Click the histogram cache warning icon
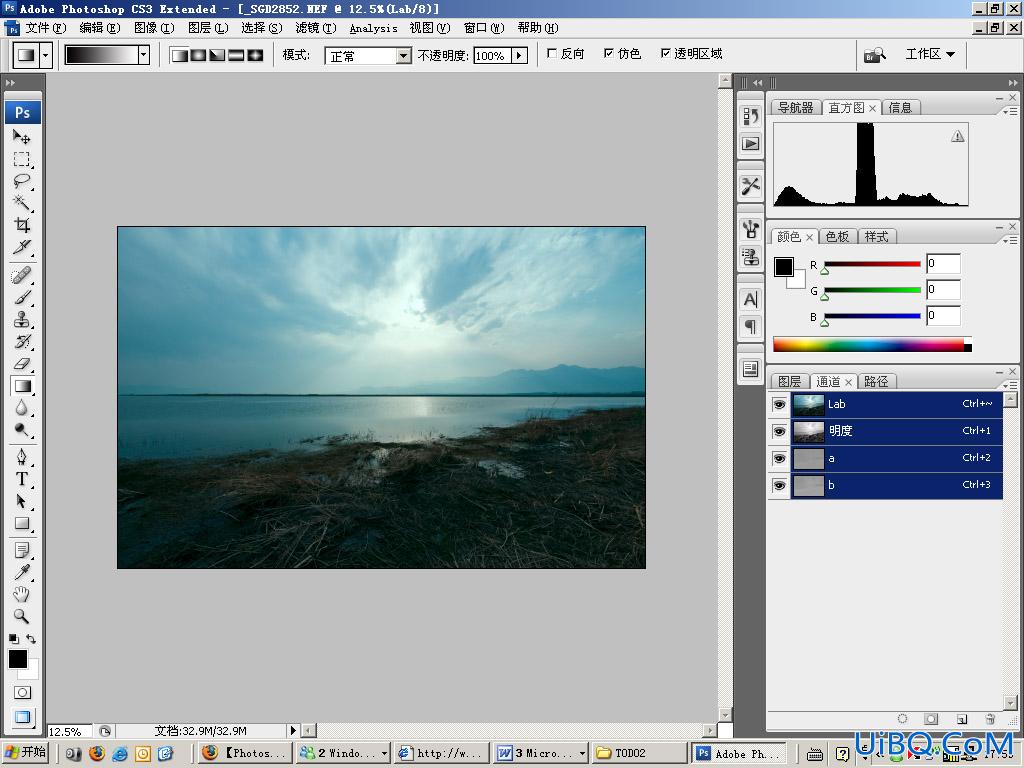Image resolution: width=1024 pixels, height=768 pixels. (957, 136)
